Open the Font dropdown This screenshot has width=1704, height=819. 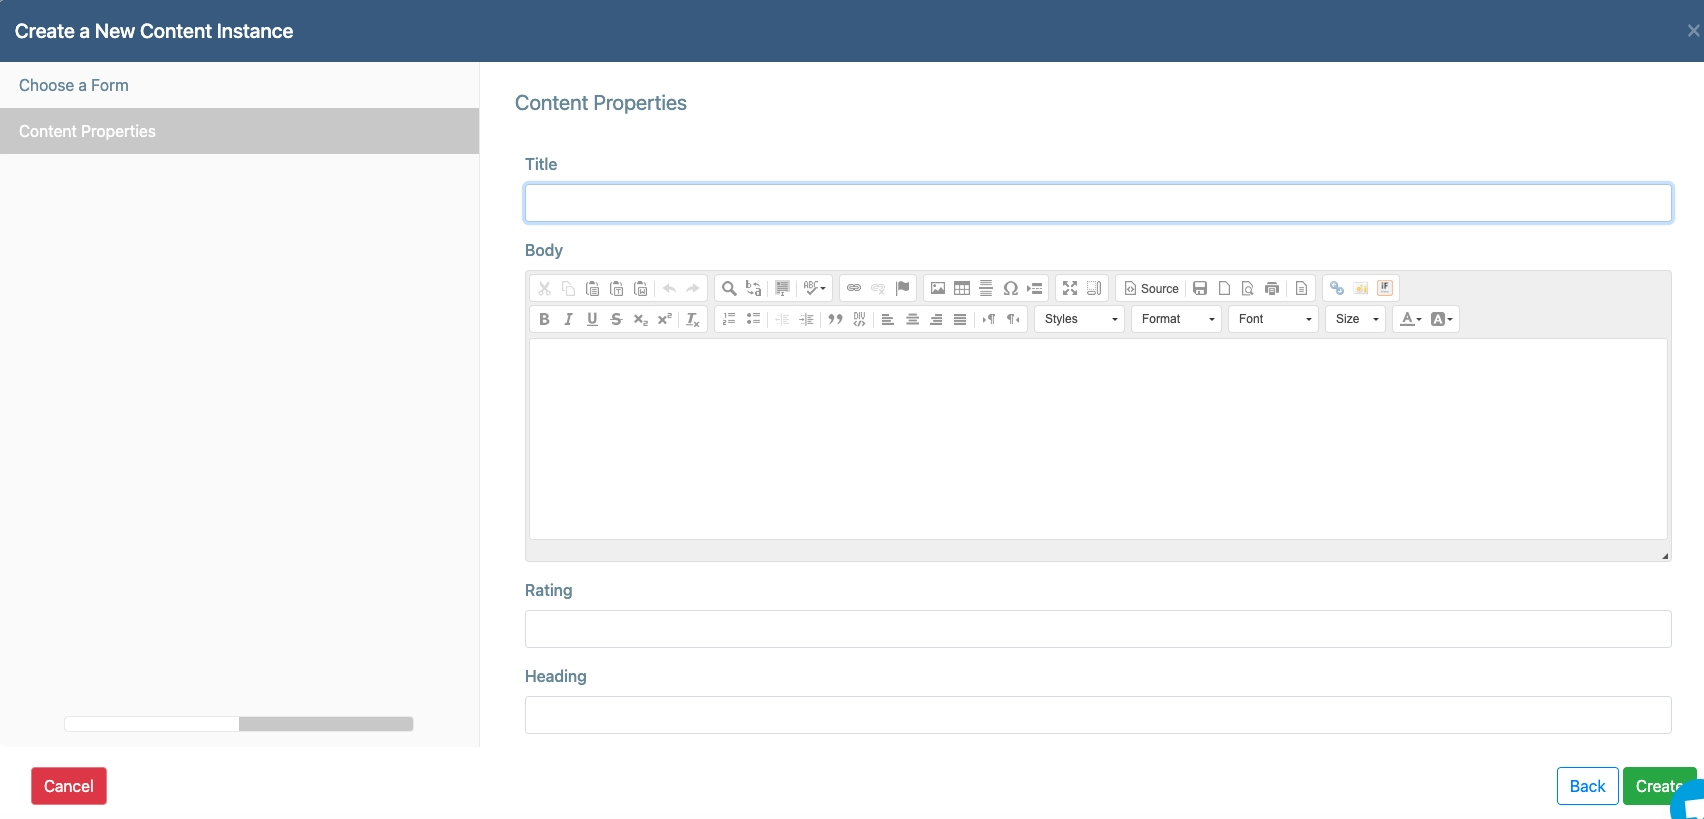1274,319
